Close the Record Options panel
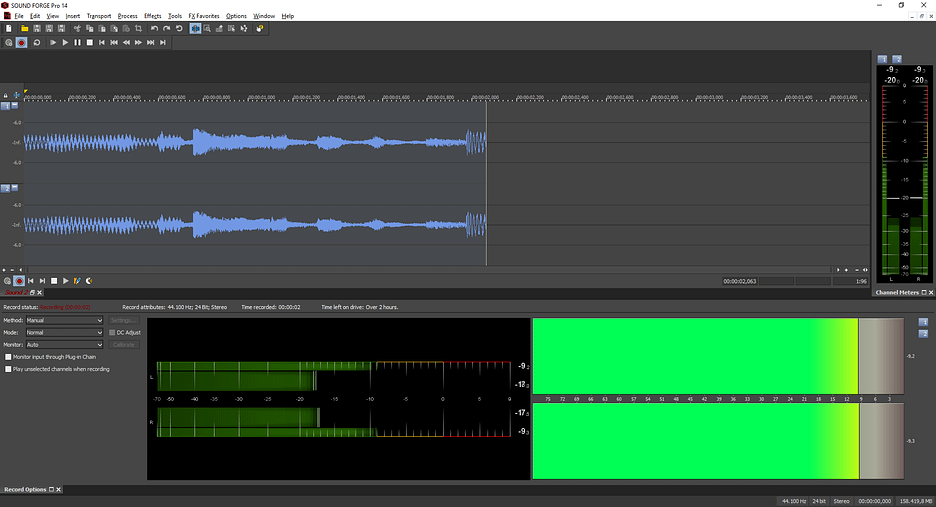The width and height of the screenshot is (936, 507). [59, 489]
